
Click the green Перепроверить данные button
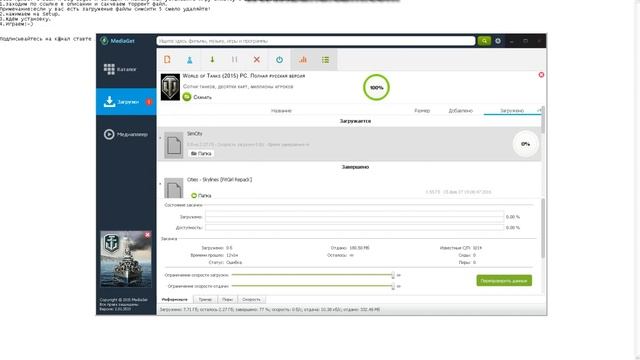click(x=504, y=280)
